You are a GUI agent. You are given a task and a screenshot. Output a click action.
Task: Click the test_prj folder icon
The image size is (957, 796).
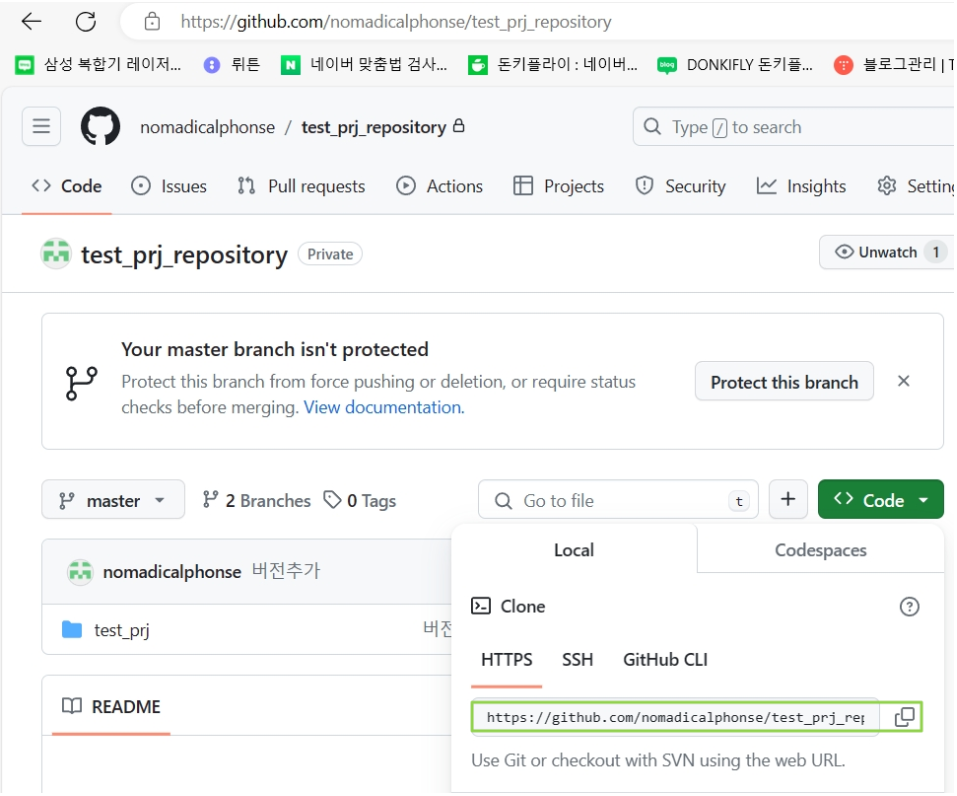click(x=72, y=629)
